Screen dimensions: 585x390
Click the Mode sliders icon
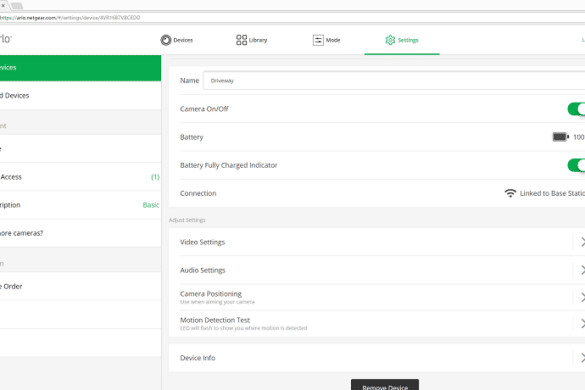[318, 40]
